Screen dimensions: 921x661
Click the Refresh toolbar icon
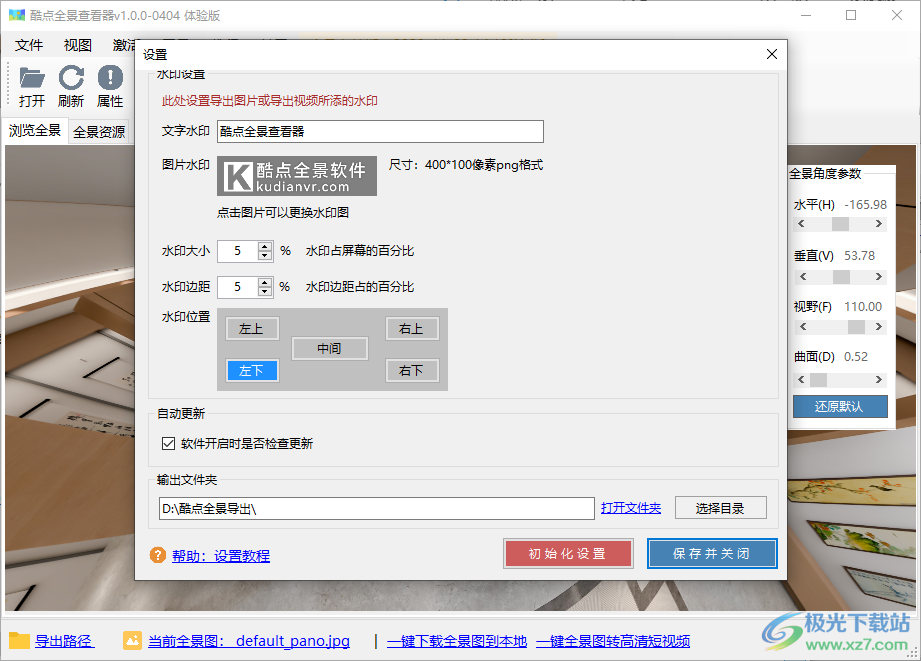click(x=71, y=78)
